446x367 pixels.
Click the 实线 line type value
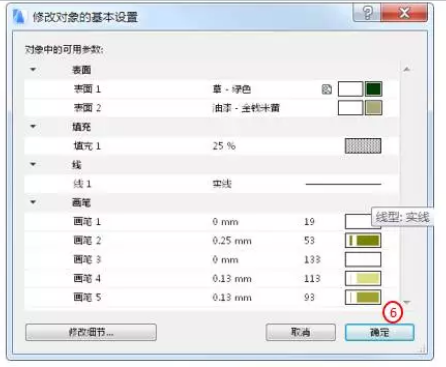click(222, 184)
